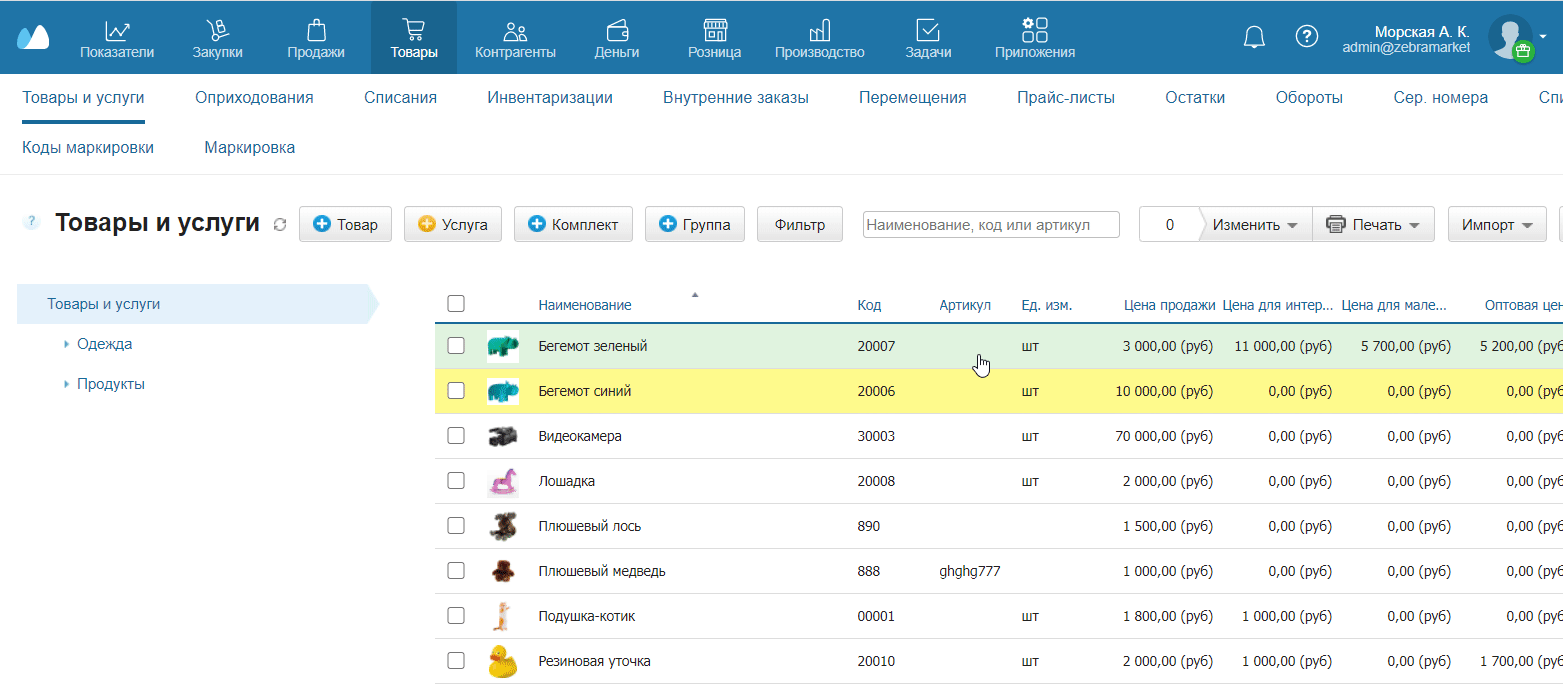Select the checkbox for Резиновая уточка row

456,661
